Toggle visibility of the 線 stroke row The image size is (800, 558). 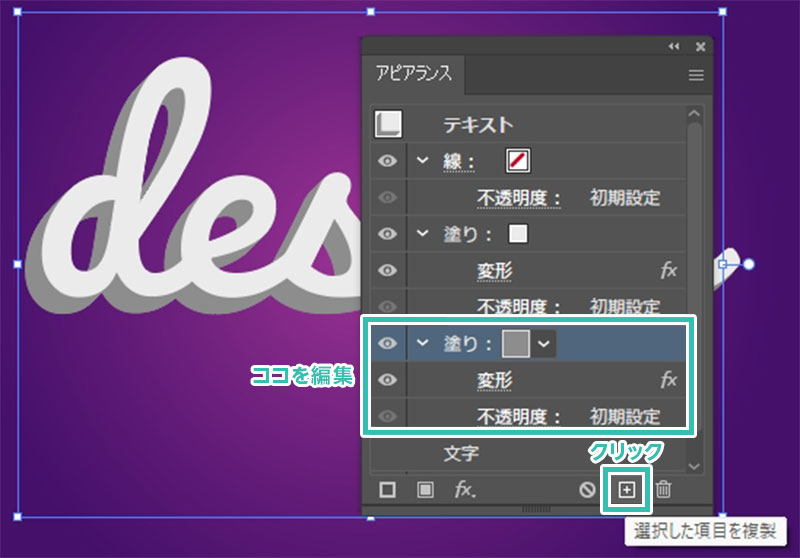pos(387,161)
